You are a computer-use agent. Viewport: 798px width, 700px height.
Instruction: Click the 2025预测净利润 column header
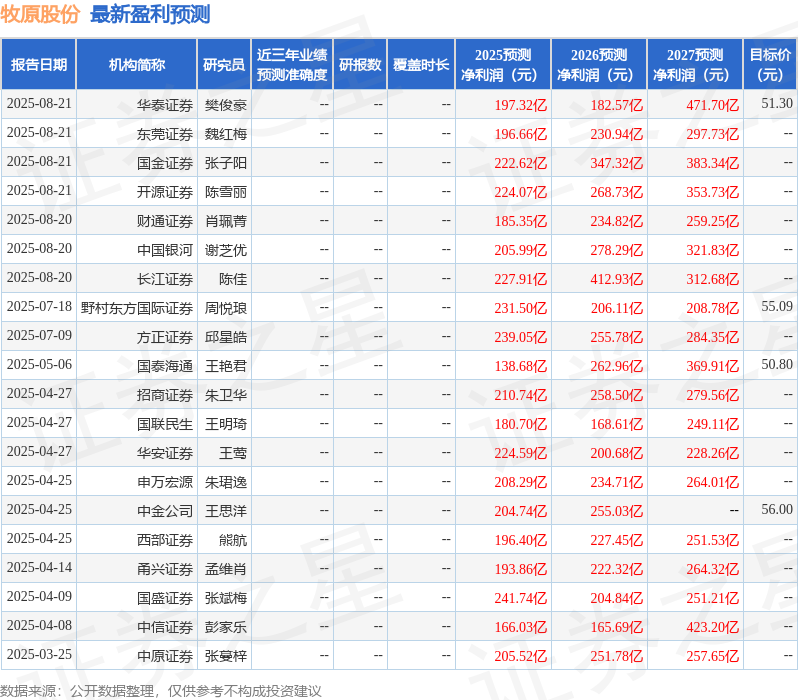pos(503,65)
